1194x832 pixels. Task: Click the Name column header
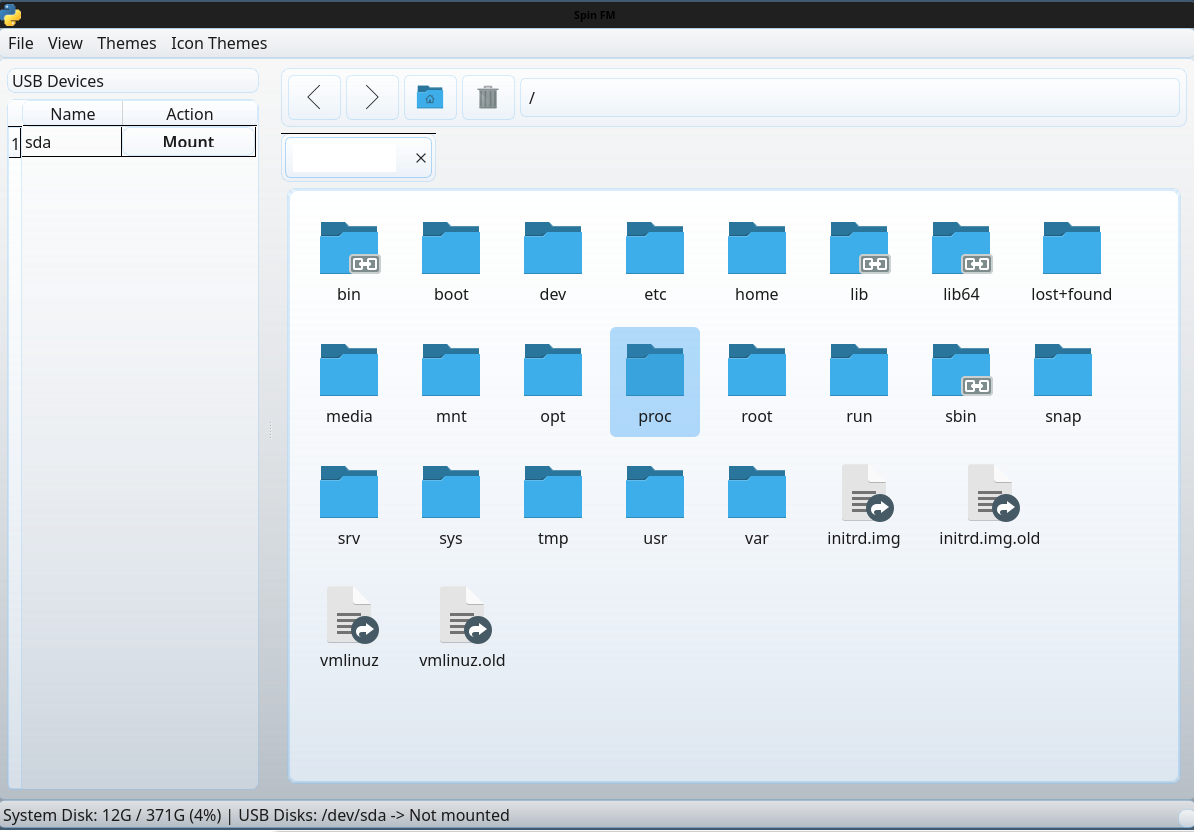72,114
